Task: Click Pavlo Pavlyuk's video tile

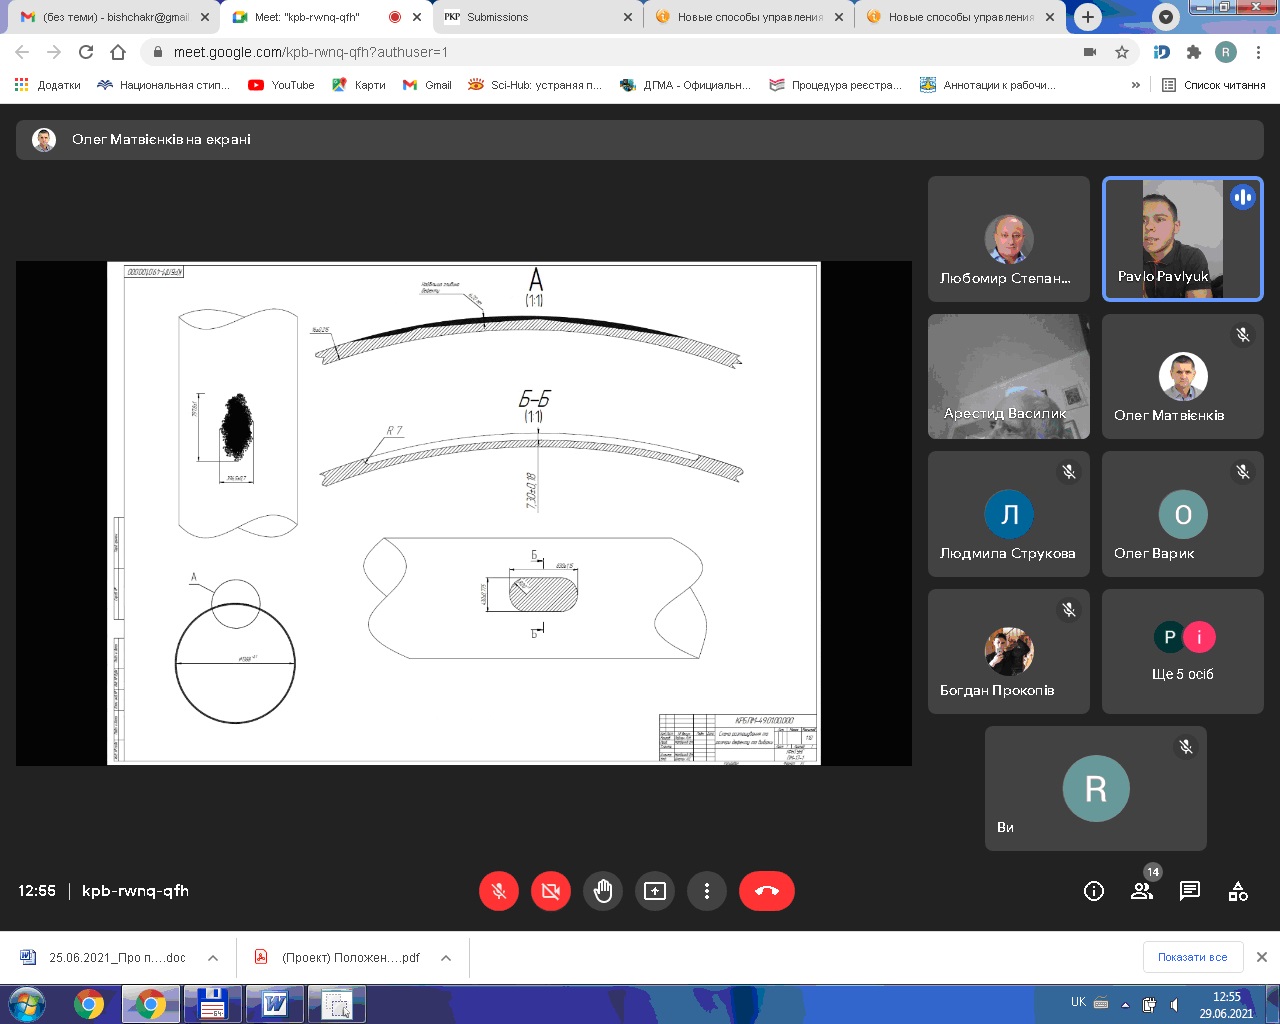Action: pyautogui.click(x=1182, y=239)
